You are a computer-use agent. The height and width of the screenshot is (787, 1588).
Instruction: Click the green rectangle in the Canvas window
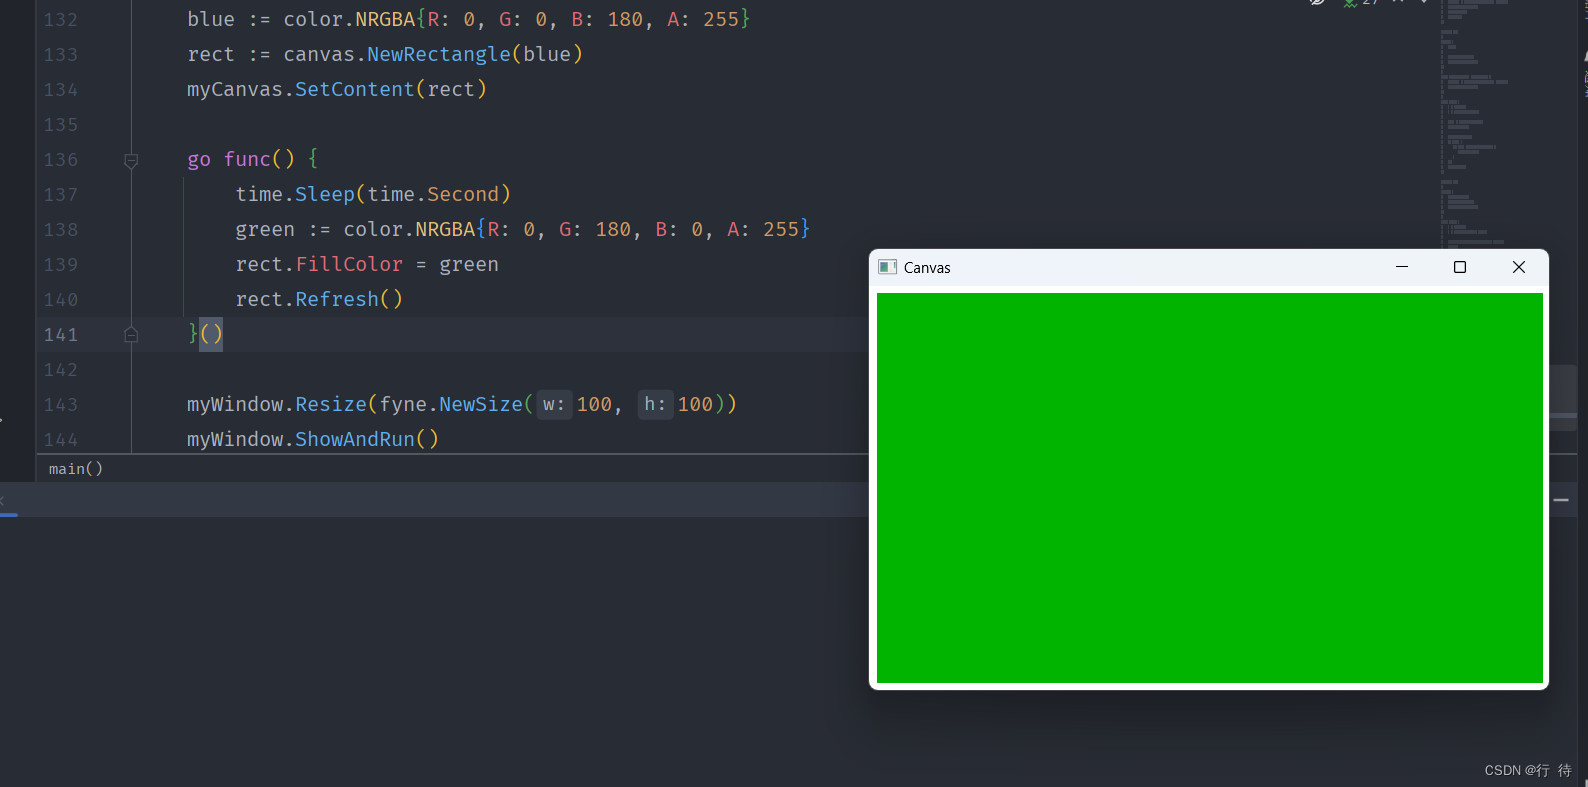pos(1210,488)
